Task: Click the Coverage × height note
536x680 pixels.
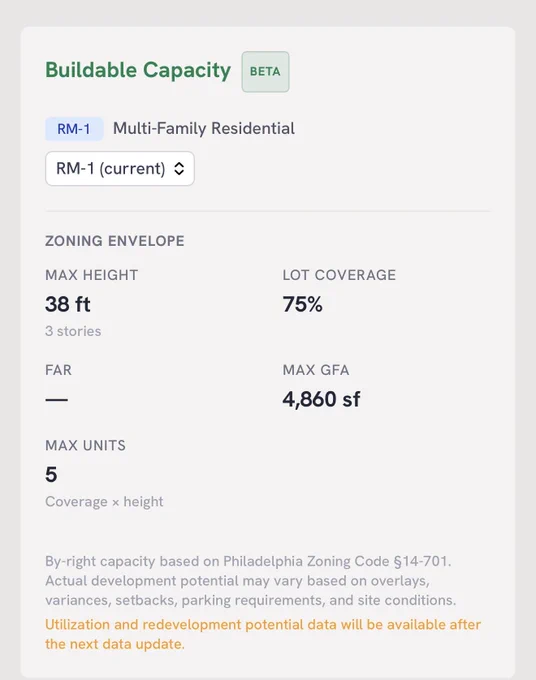Action: point(104,501)
